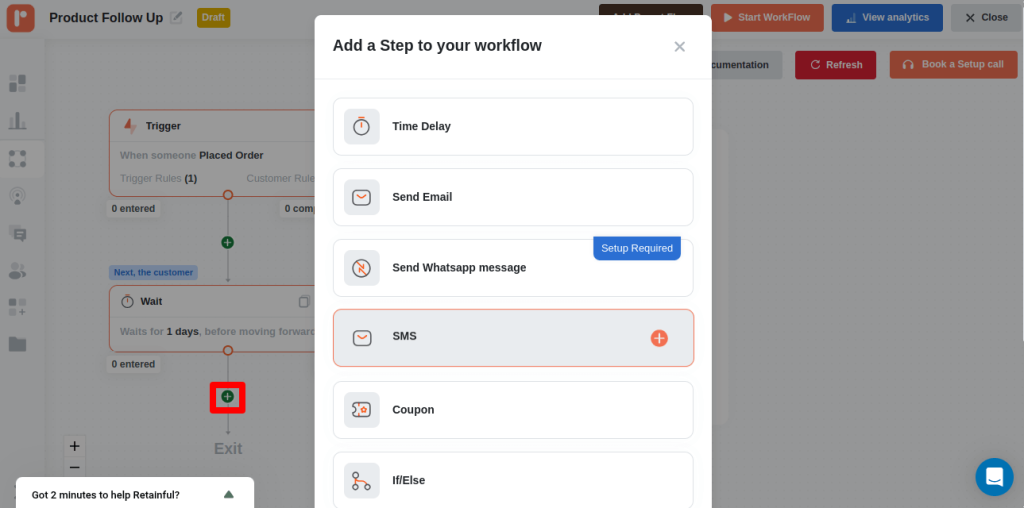Refresh the workflow
1024x508 pixels.
click(x=835, y=65)
